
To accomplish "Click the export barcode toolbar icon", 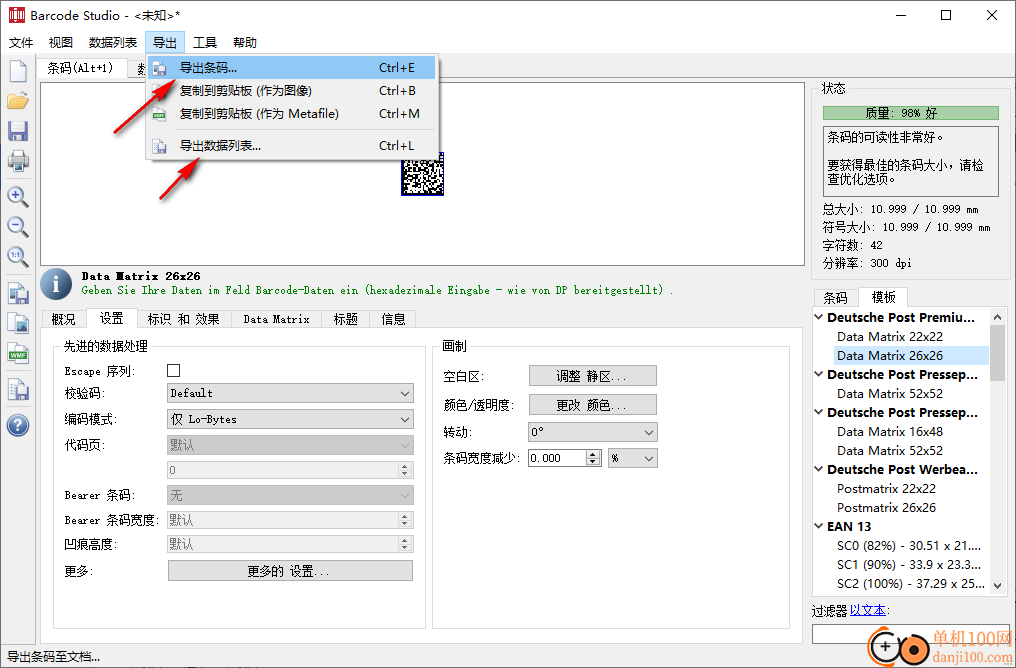I will 18,294.
